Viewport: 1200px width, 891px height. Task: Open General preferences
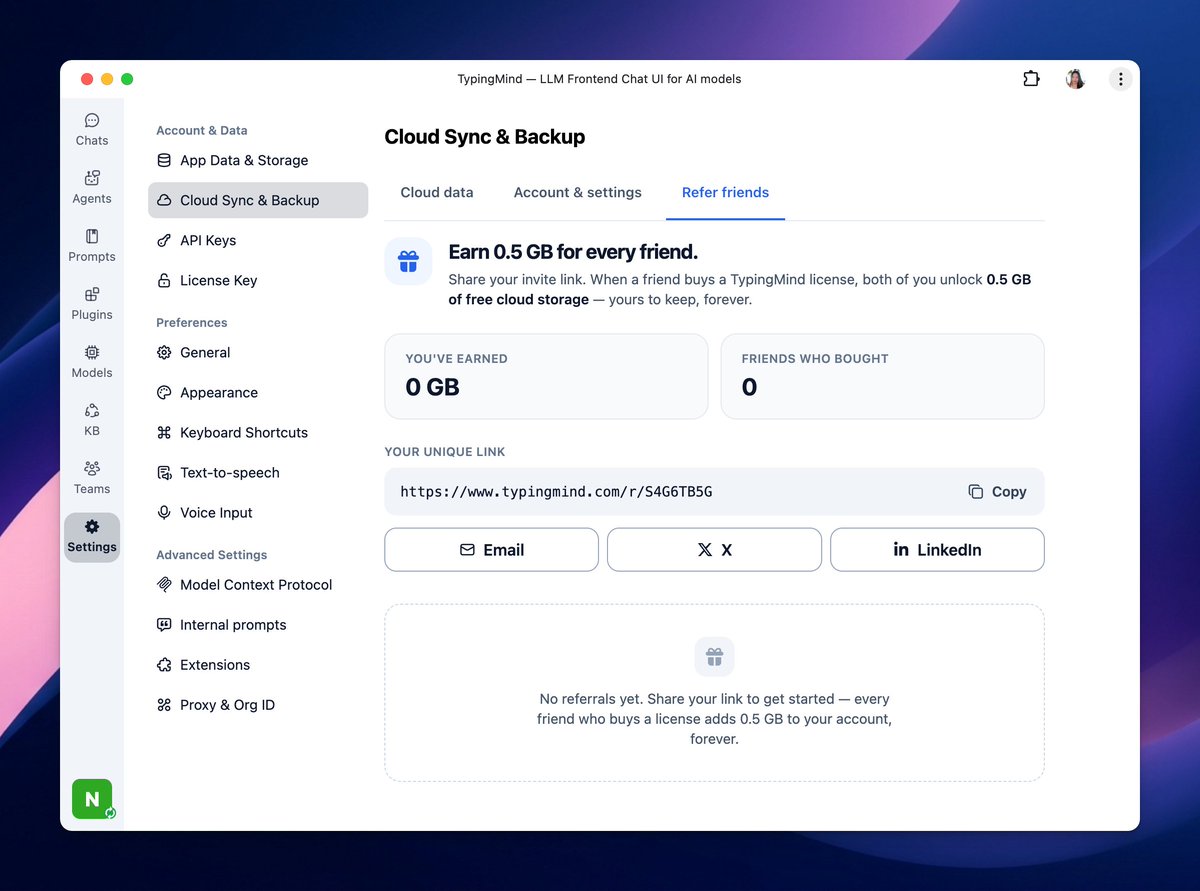(x=258, y=352)
